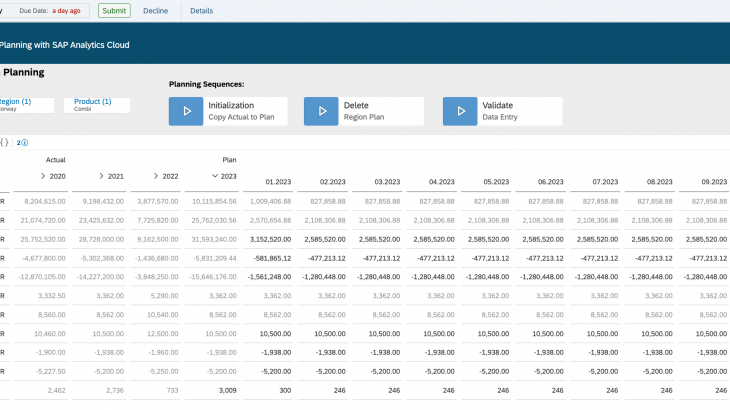This screenshot has height=410, width=730.
Task: Click the curly braces formula icon
Action: coord(4,143)
